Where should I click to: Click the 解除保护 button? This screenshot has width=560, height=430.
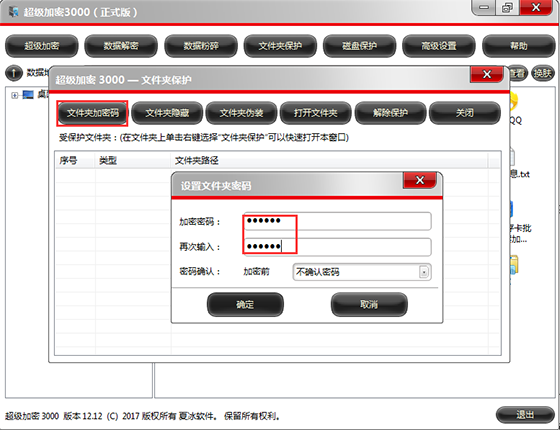point(390,113)
